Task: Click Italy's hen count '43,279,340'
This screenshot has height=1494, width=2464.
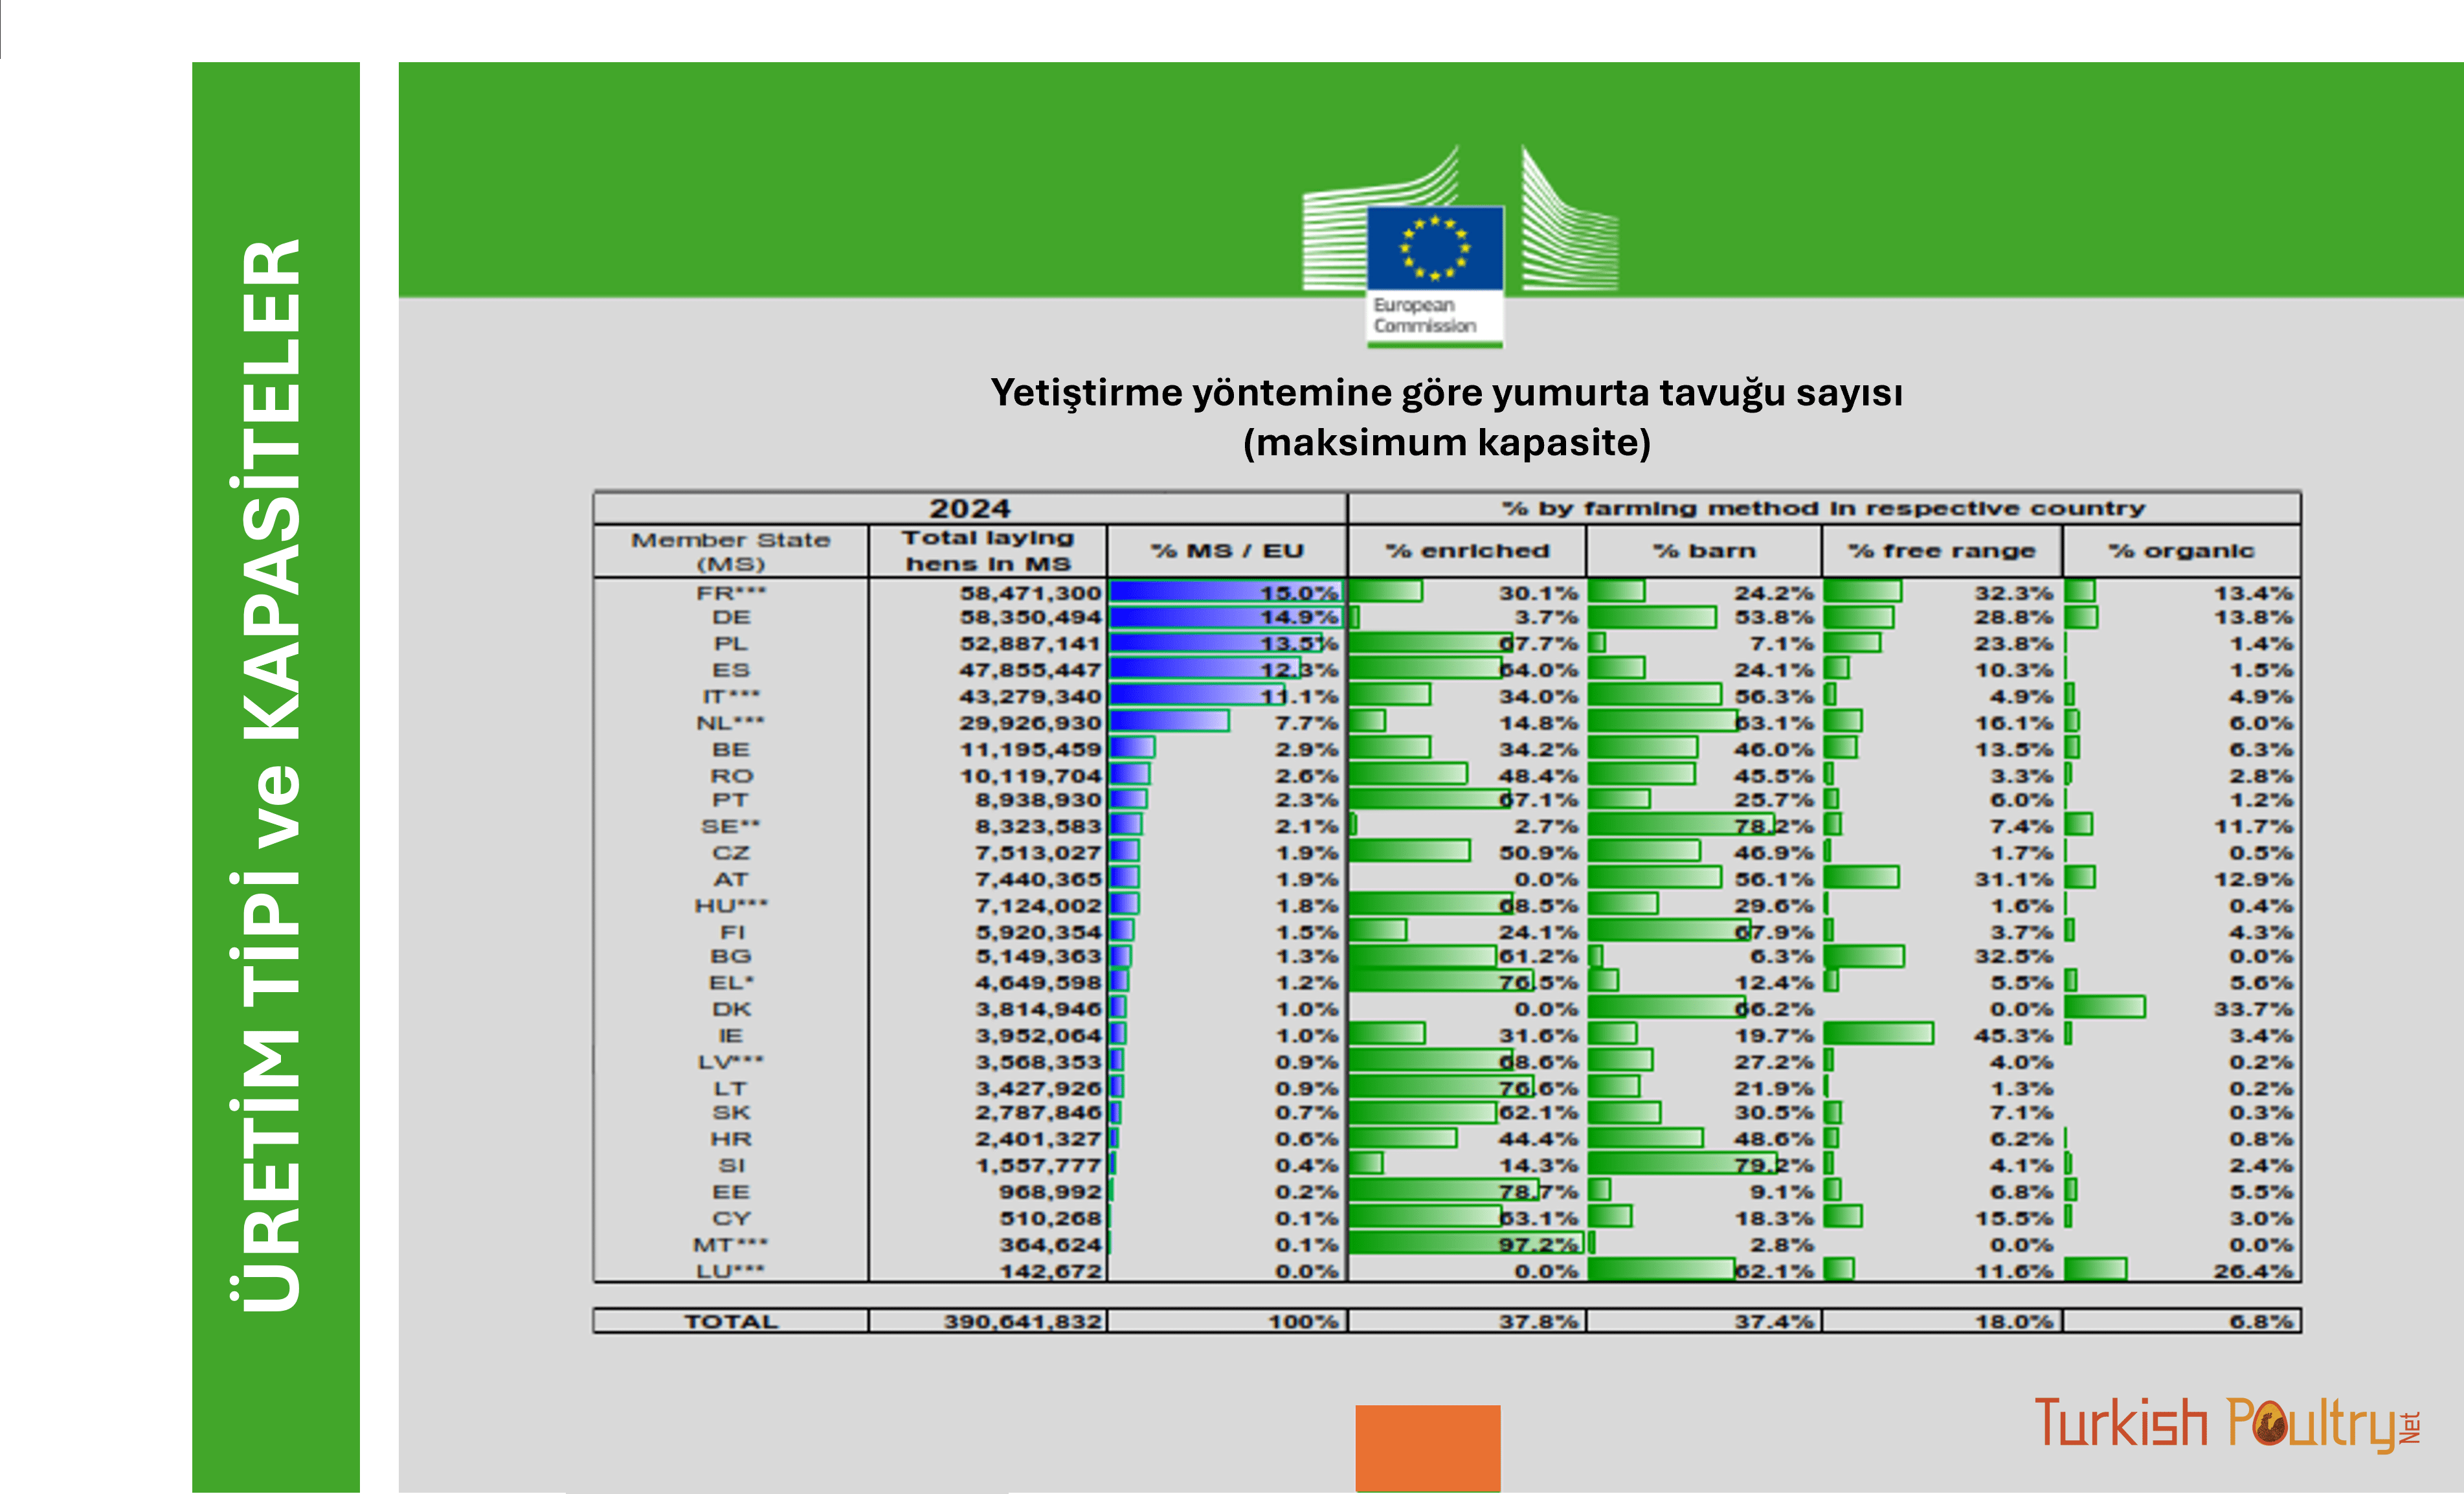Action: click(x=1030, y=696)
